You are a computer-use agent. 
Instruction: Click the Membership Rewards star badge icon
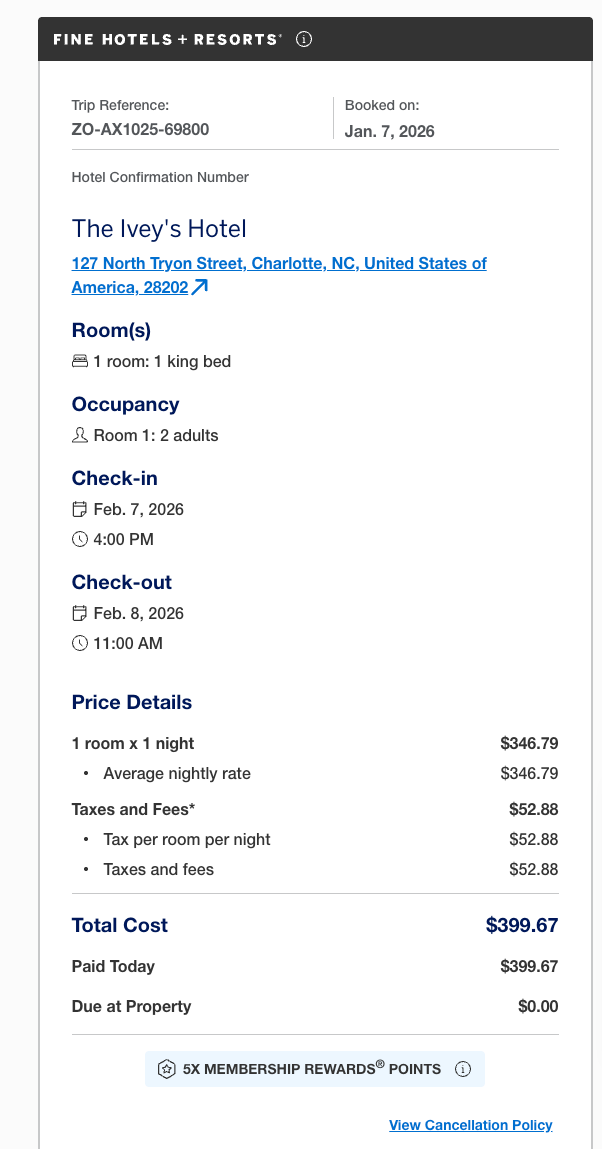pos(166,1069)
